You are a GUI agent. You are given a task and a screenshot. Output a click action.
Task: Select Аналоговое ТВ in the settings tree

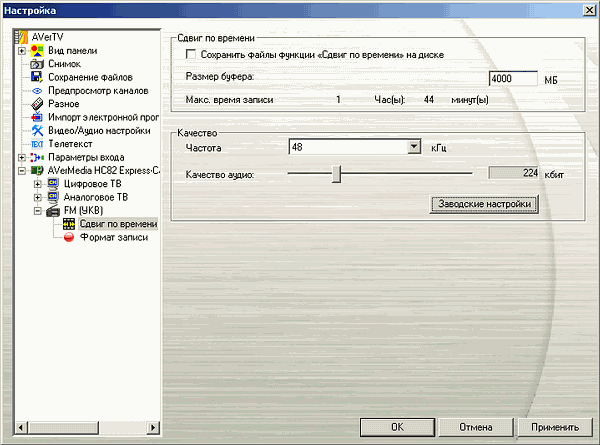click(94, 198)
